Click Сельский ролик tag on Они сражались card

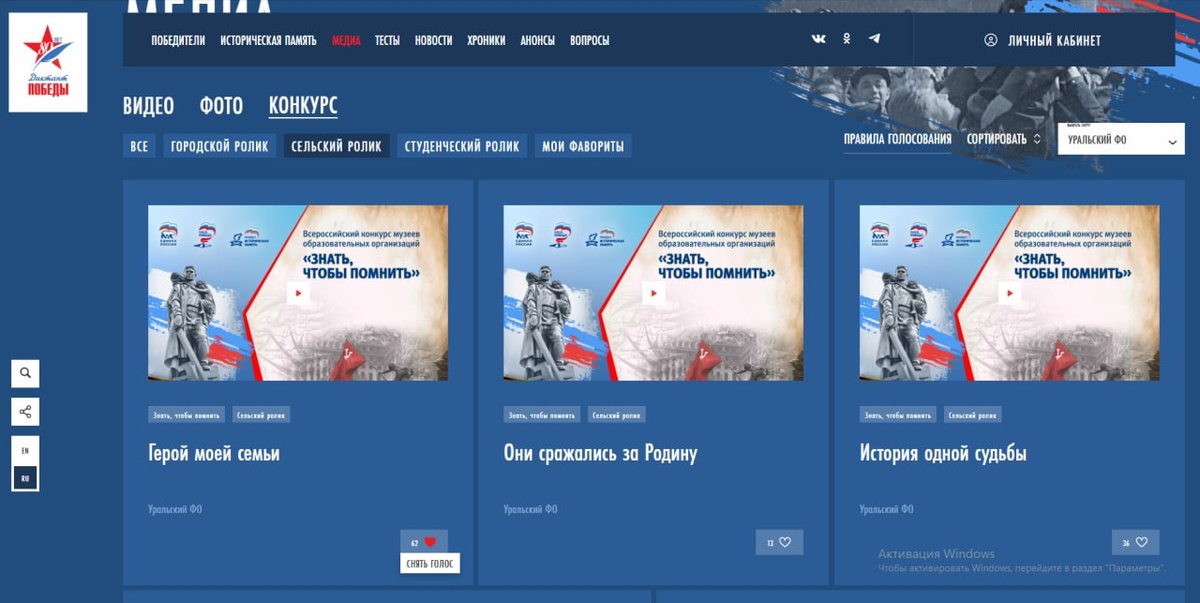(617, 415)
